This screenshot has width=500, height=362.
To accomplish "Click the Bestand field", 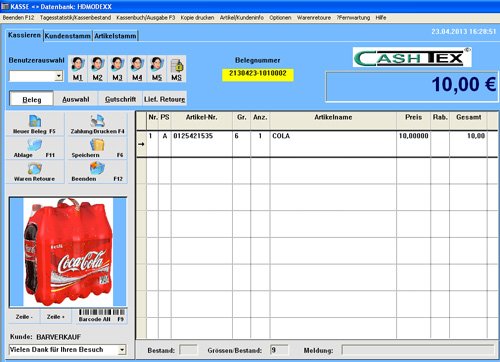I will pyautogui.click(x=188, y=350).
